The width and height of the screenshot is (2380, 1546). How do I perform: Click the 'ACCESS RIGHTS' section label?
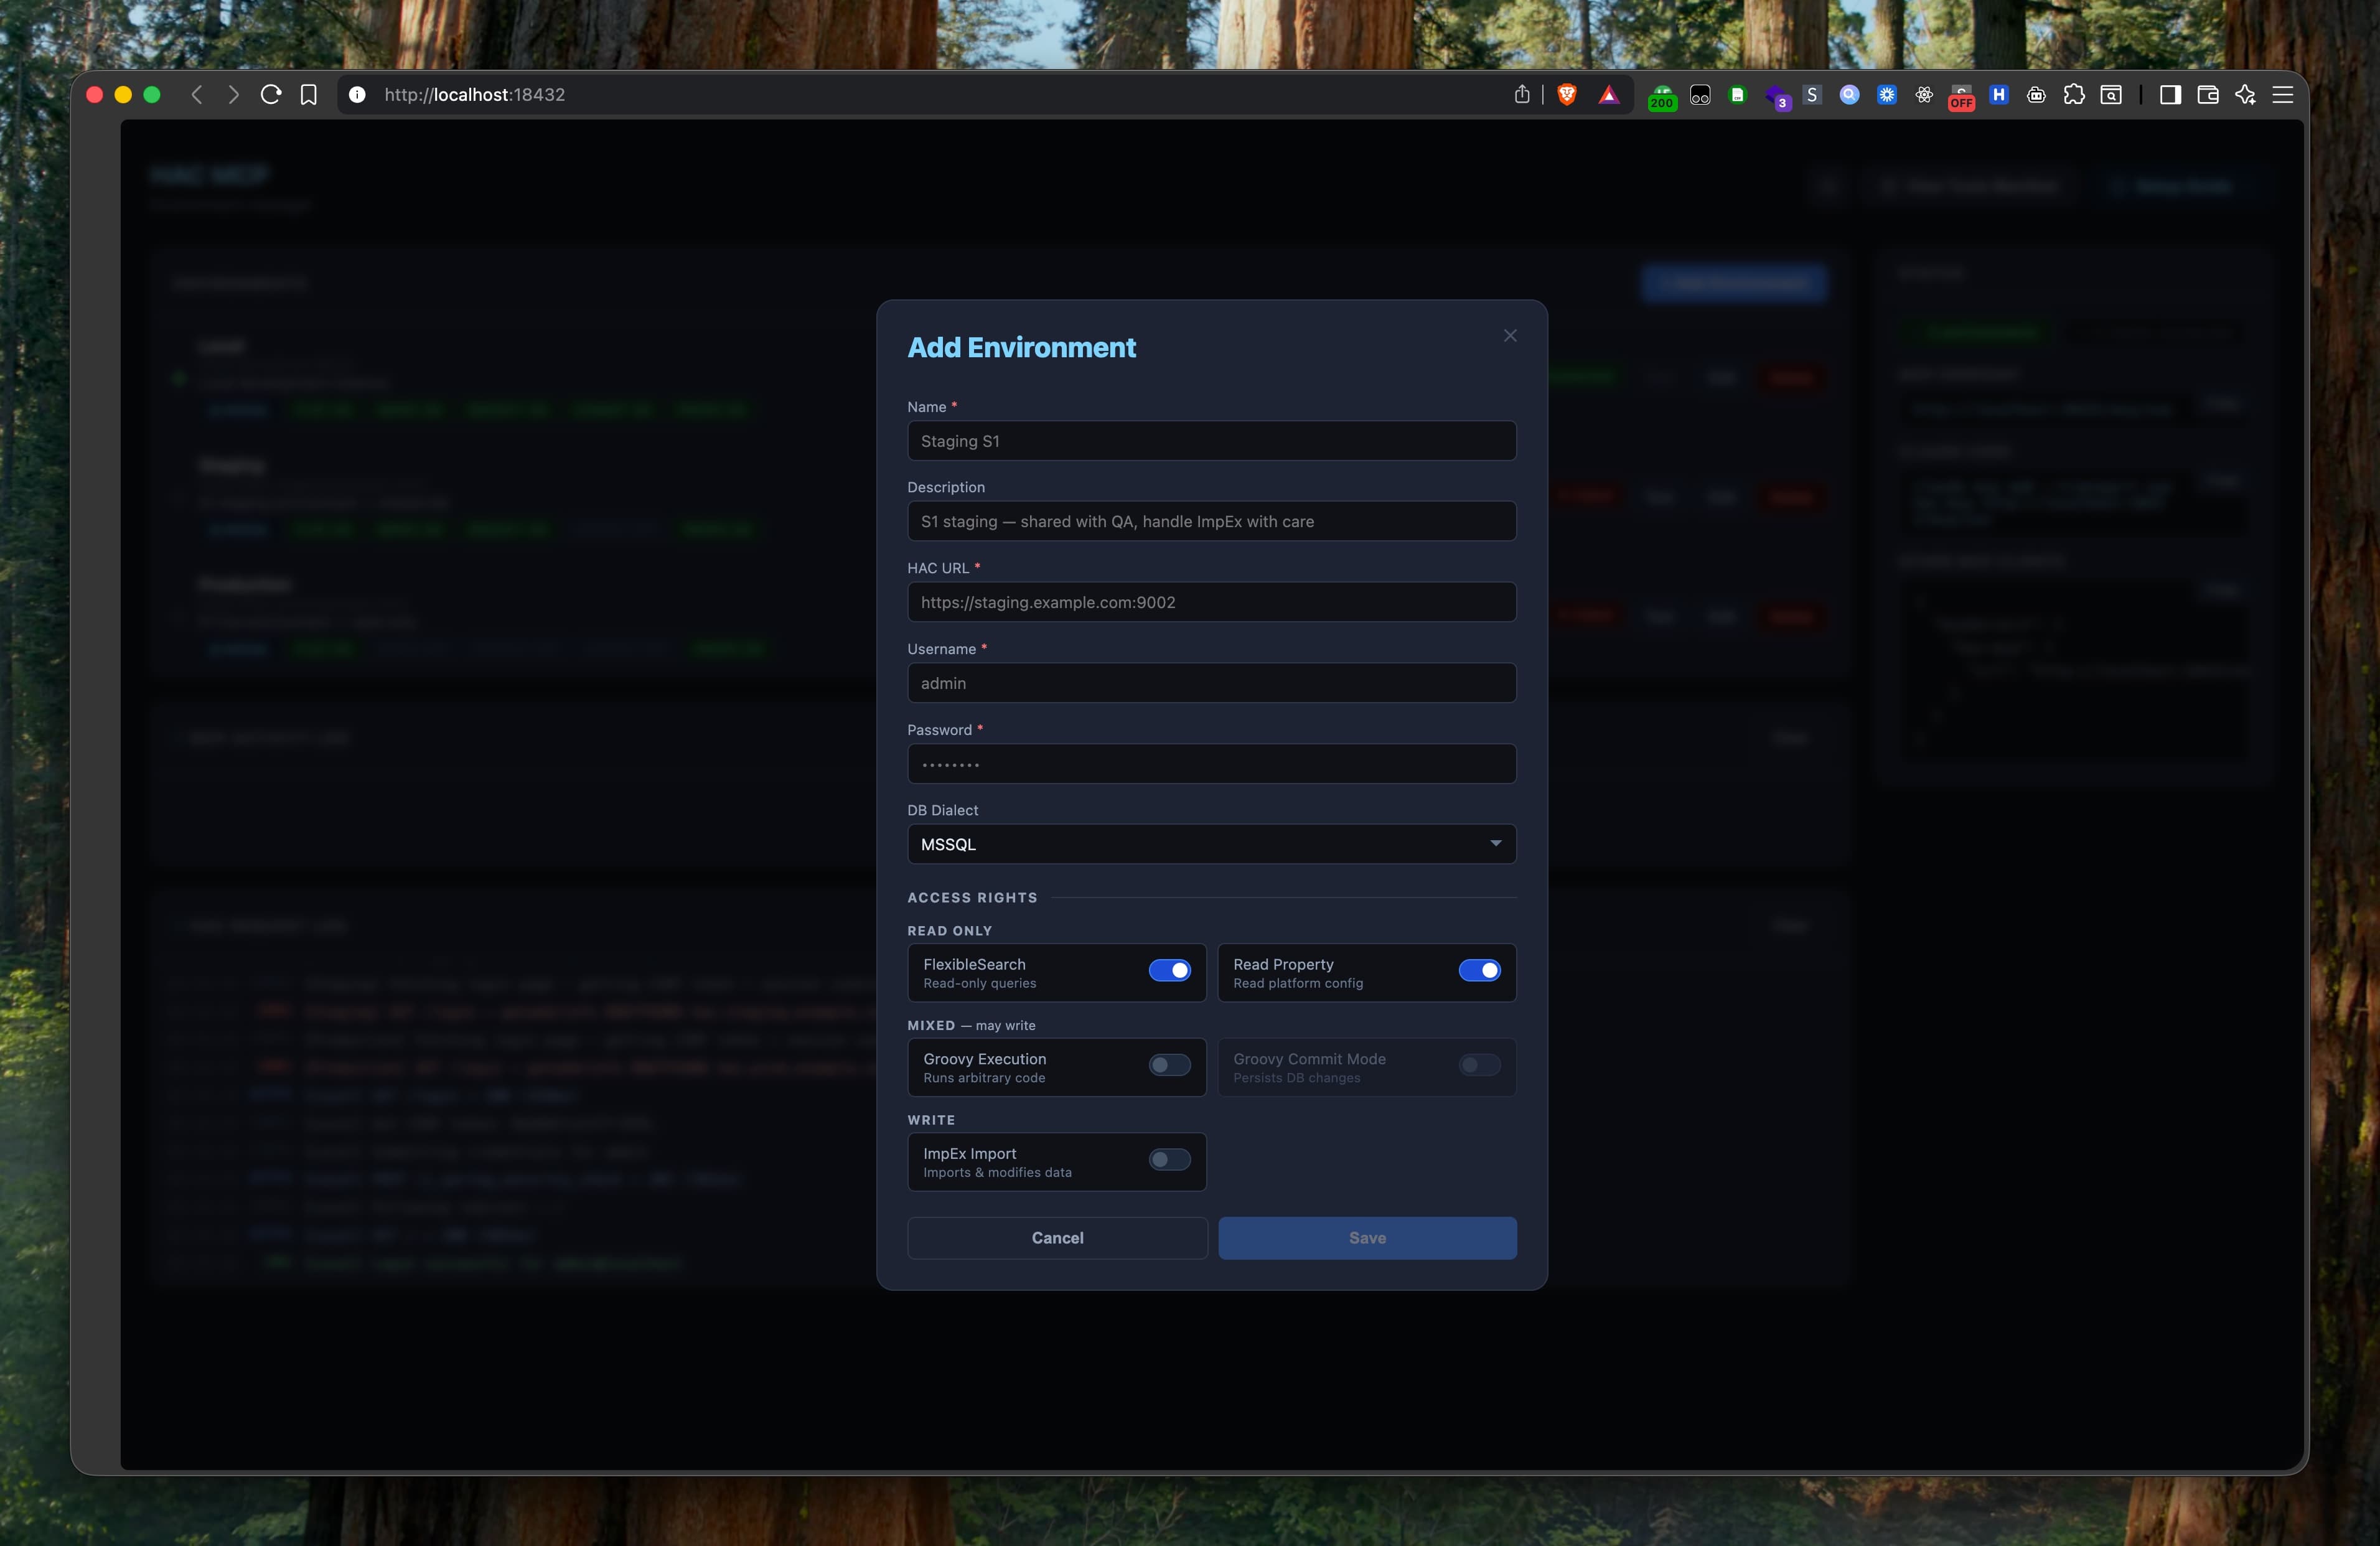pyautogui.click(x=972, y=898)
